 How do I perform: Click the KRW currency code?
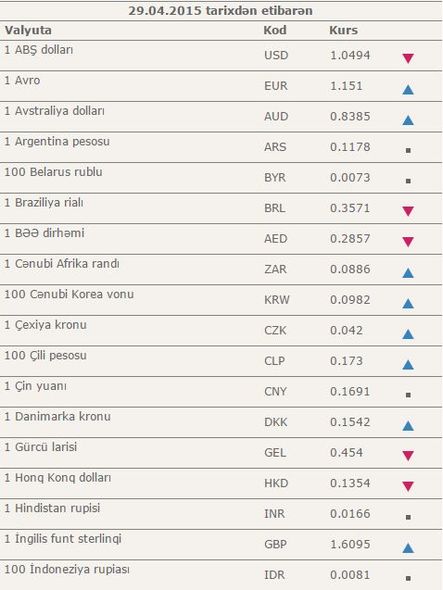tap(277, 300)
